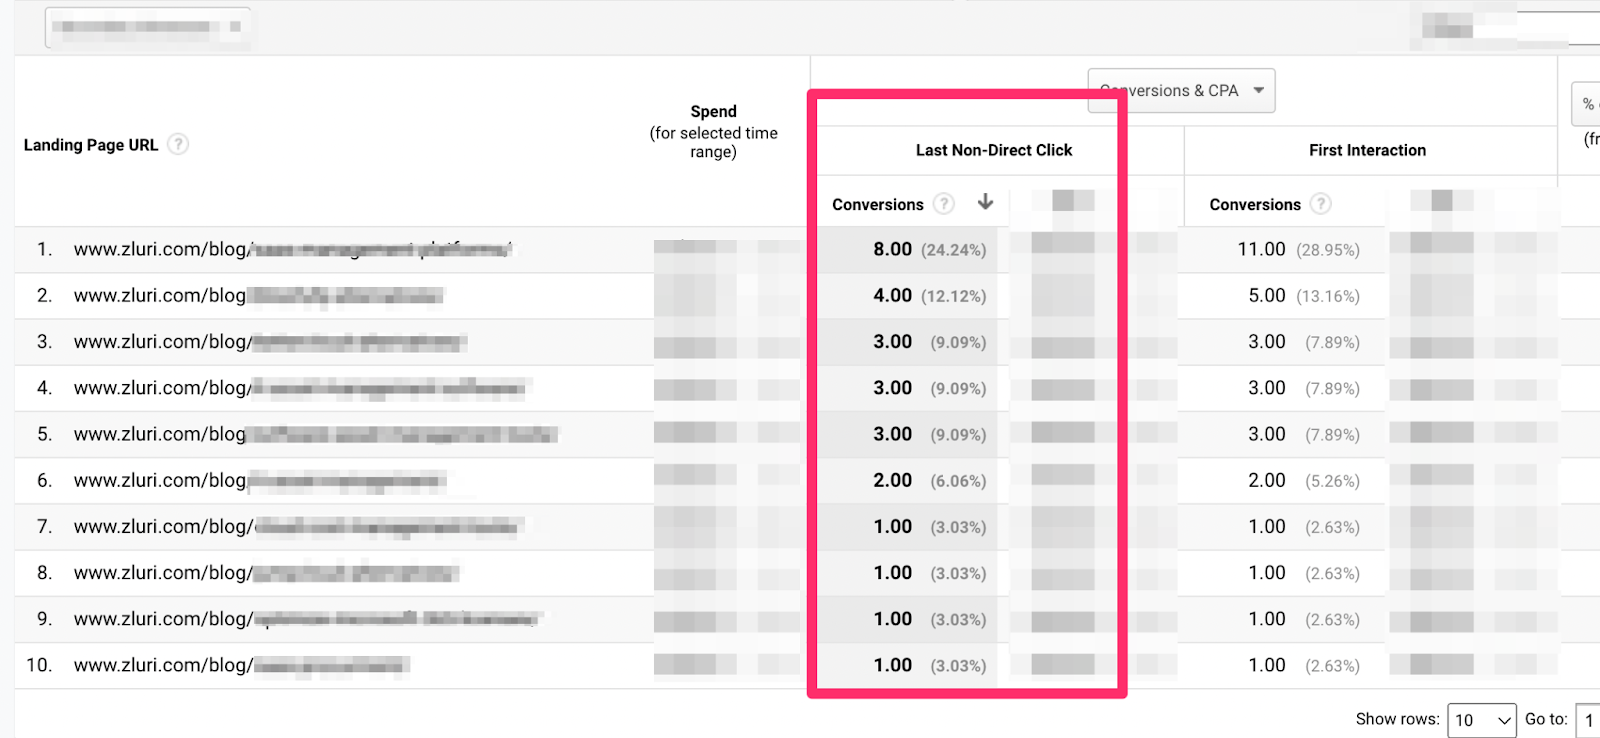Image resolution: width=1600 pixels, height=738 pixels.
Task: Click the Landing Page URL column header
Action: point(91,145)
